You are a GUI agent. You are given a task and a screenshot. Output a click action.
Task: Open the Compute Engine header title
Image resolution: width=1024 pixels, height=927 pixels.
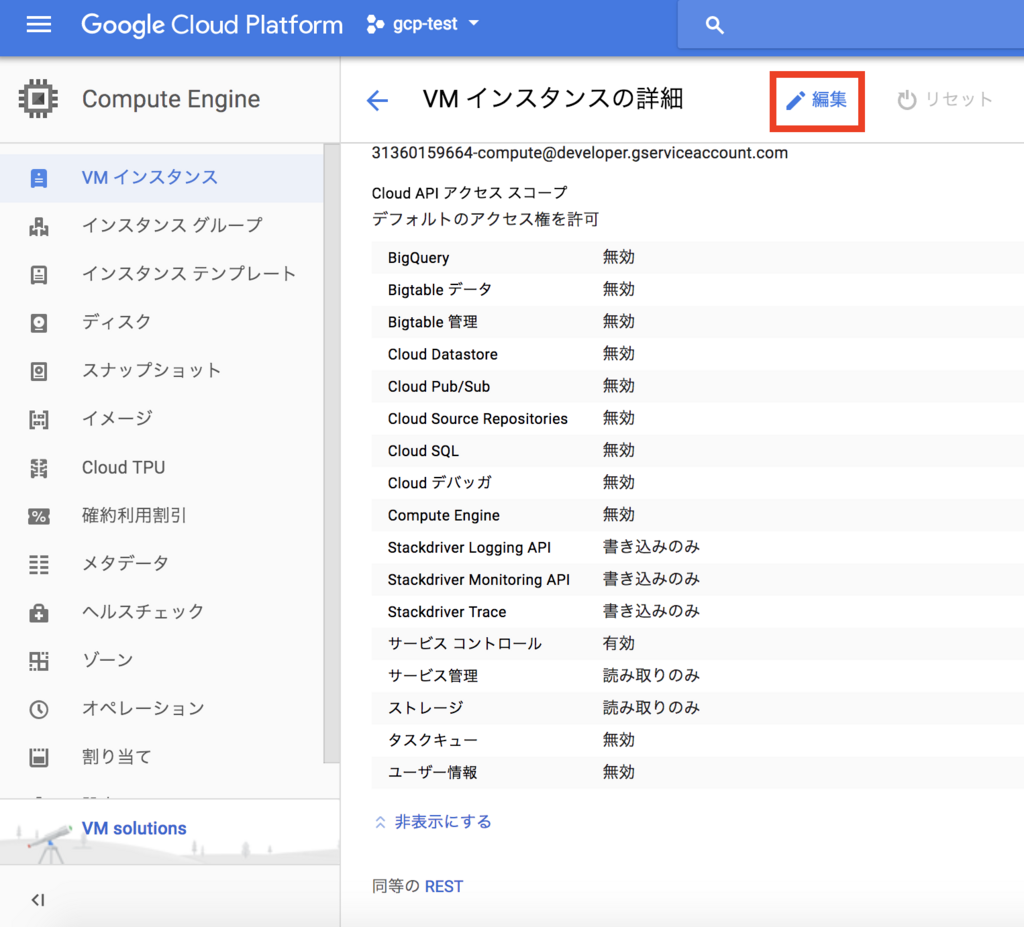pyautogui.click(x=170, y=99)
